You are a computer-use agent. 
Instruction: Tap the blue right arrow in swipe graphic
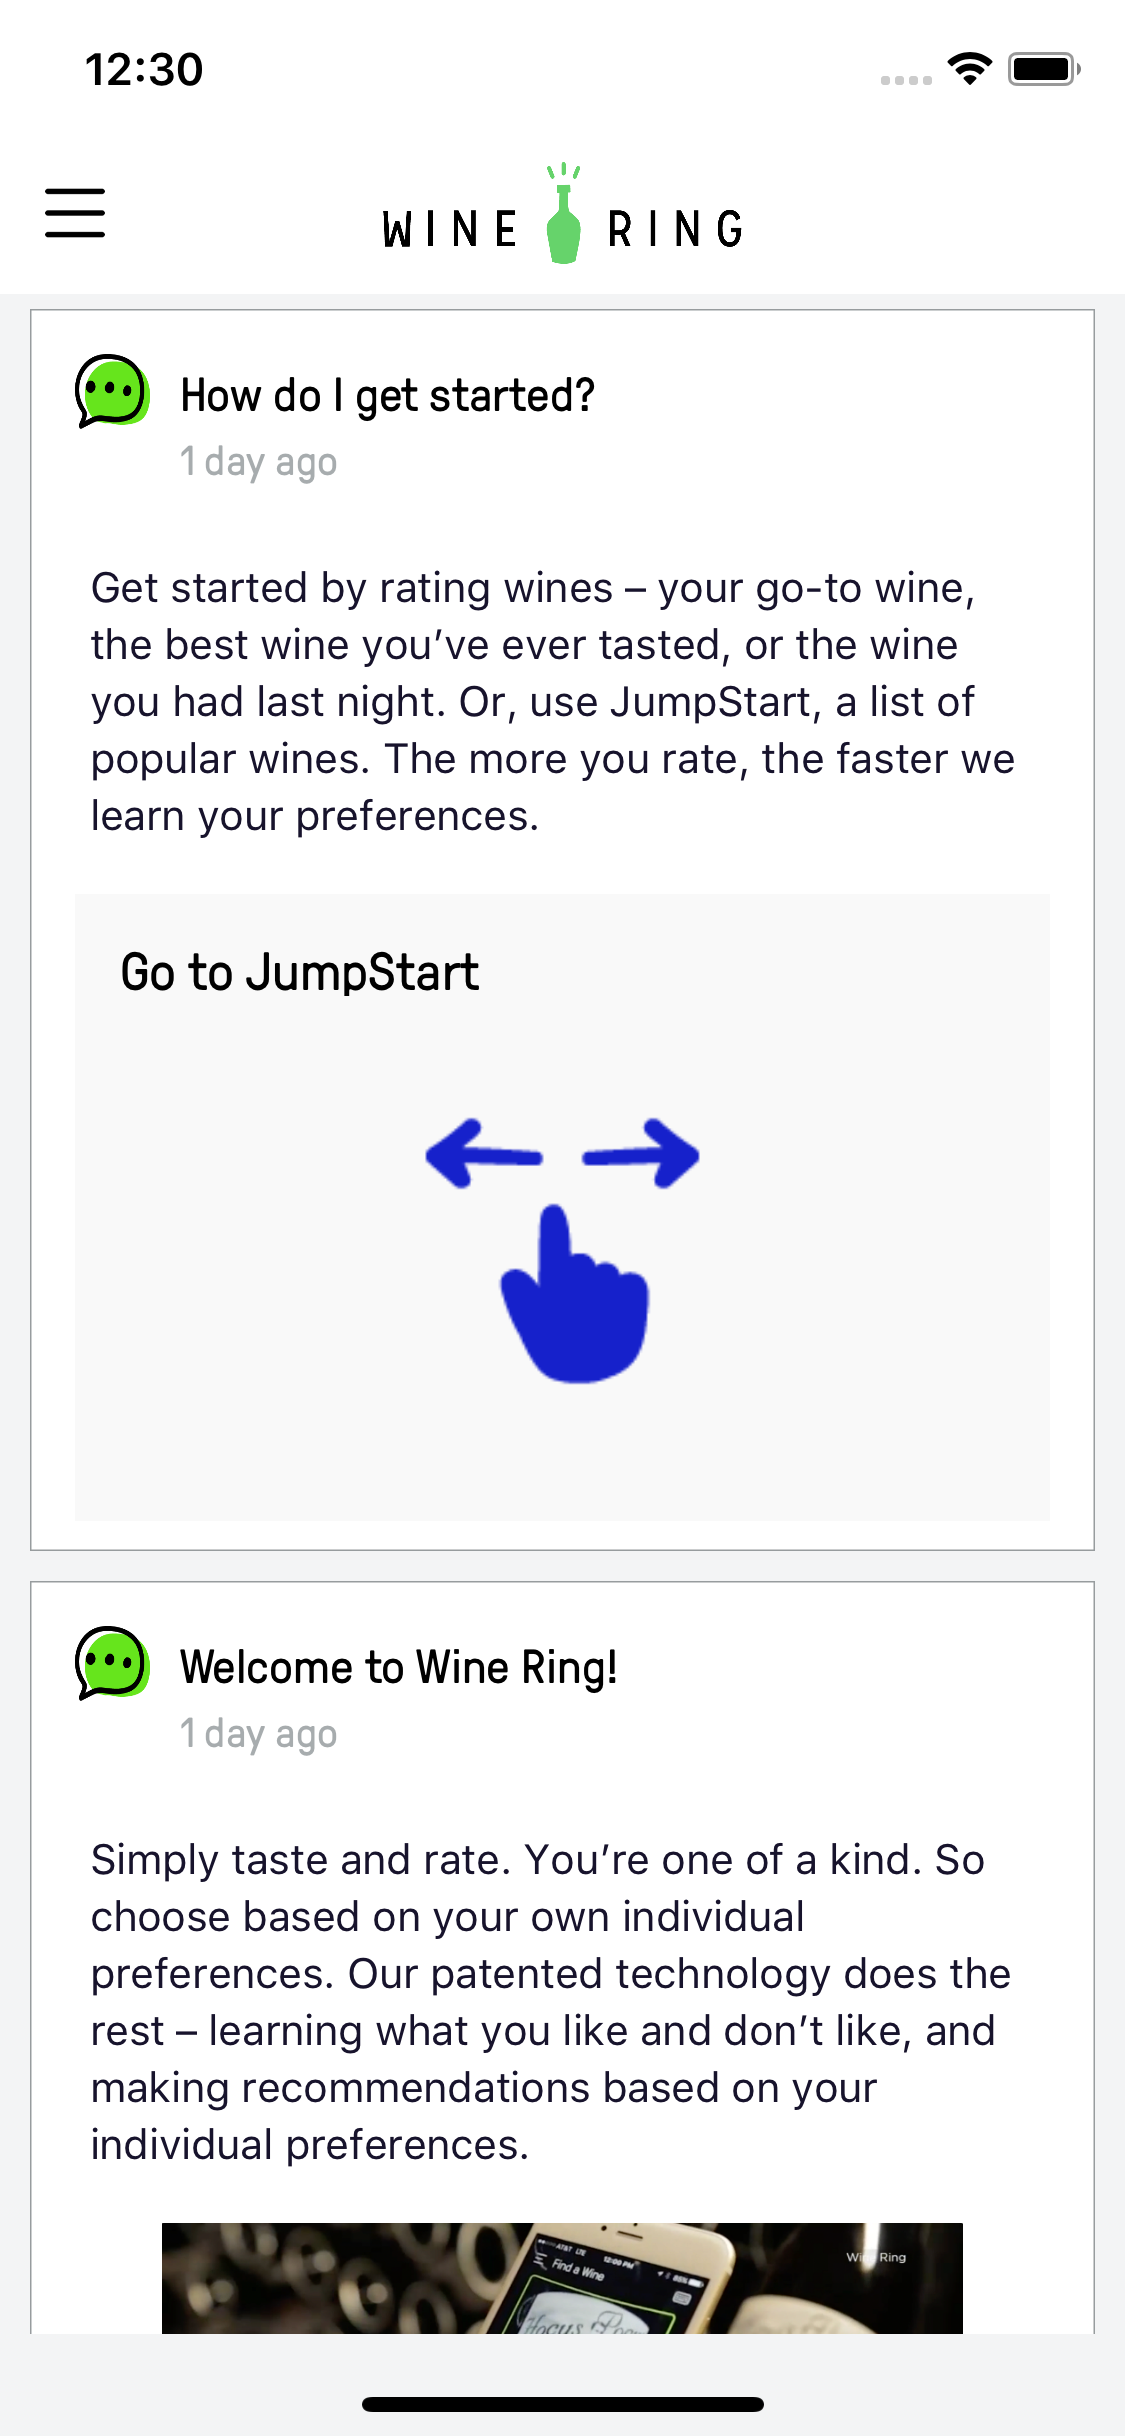click(x=642, y=1154)
